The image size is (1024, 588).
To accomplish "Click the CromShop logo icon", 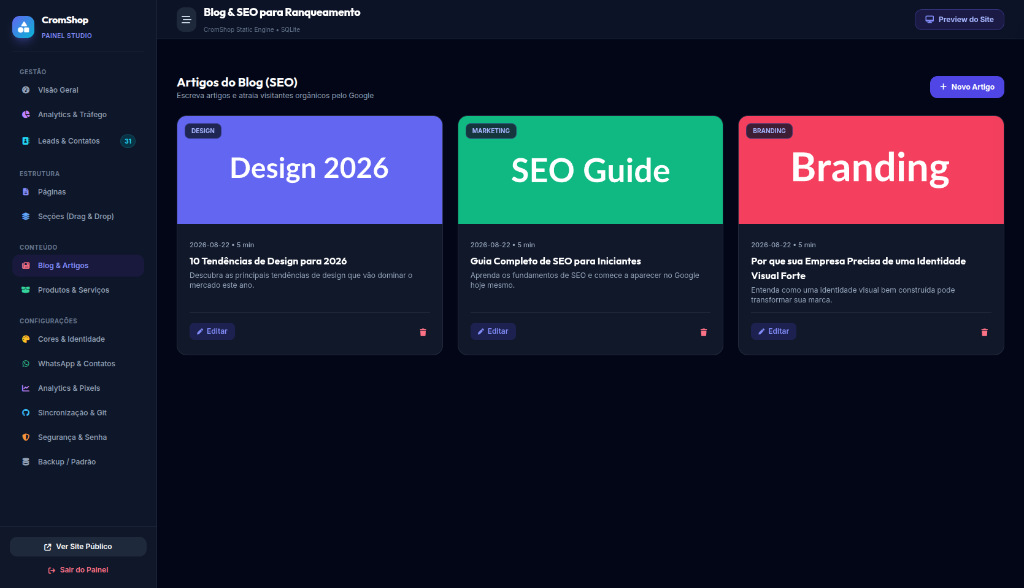I will (x=24, y=27).
